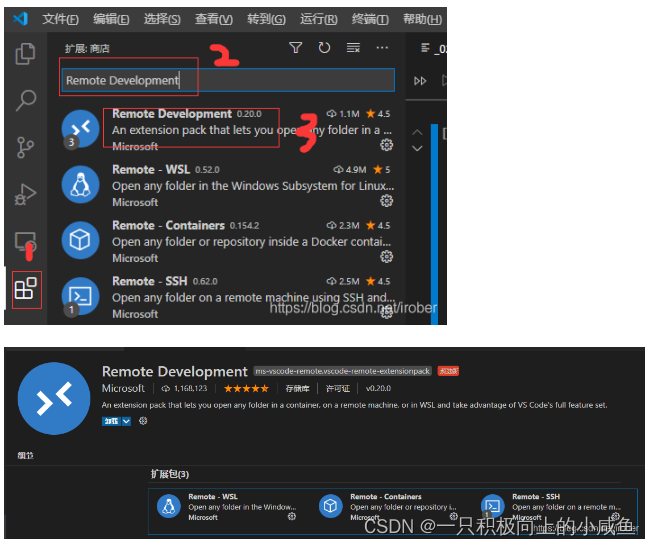652x546 pixels.
Task: Open dropdown arrow next to the blue button
Action: point(126,421)
